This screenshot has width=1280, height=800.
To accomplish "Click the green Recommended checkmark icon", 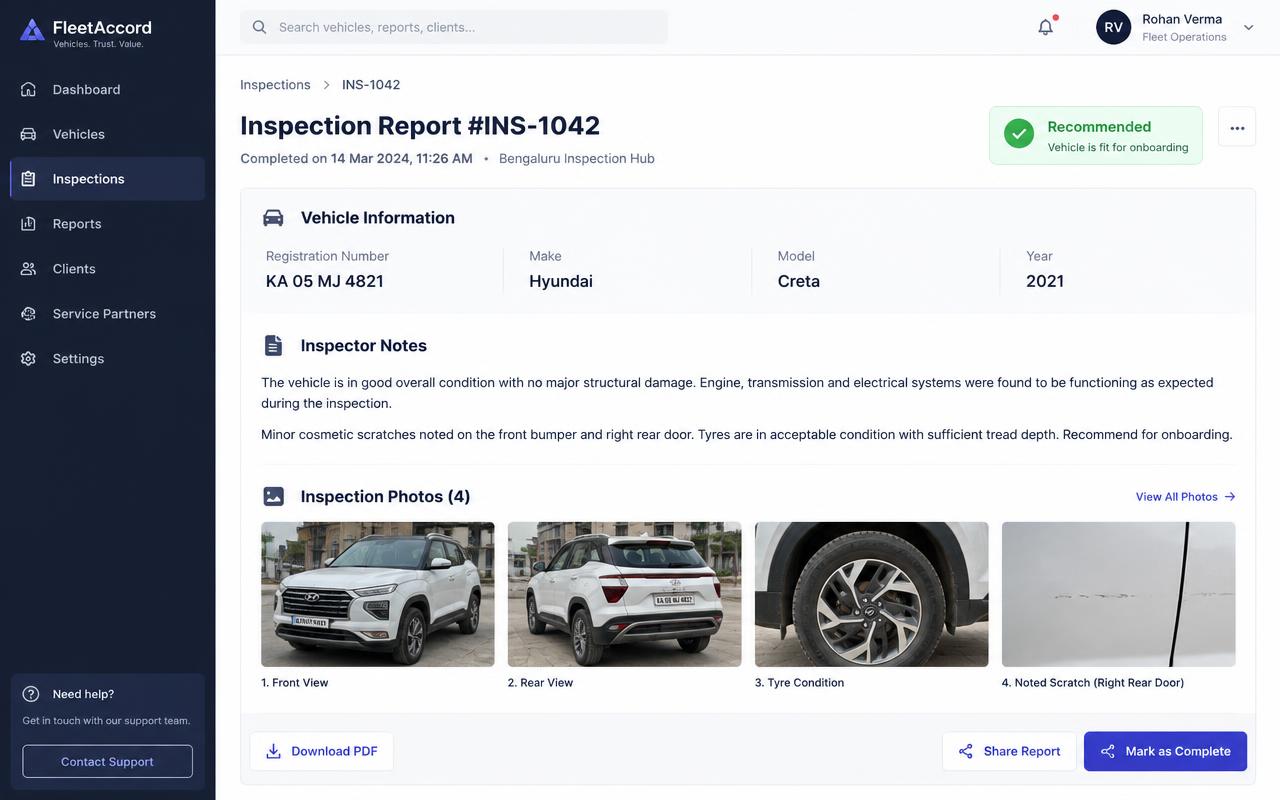I will click(x=1019, y=134).
